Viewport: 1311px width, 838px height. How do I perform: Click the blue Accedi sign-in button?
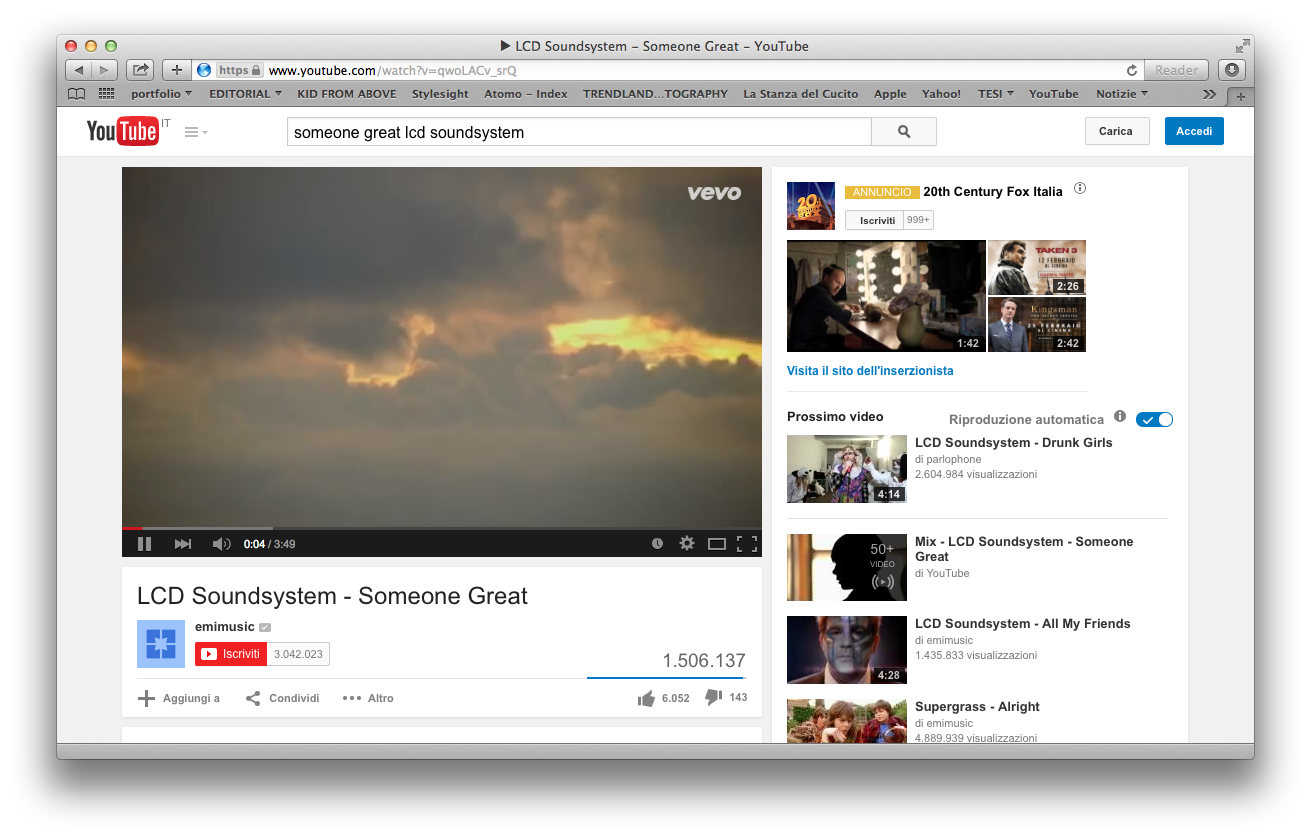(1193, 131)
